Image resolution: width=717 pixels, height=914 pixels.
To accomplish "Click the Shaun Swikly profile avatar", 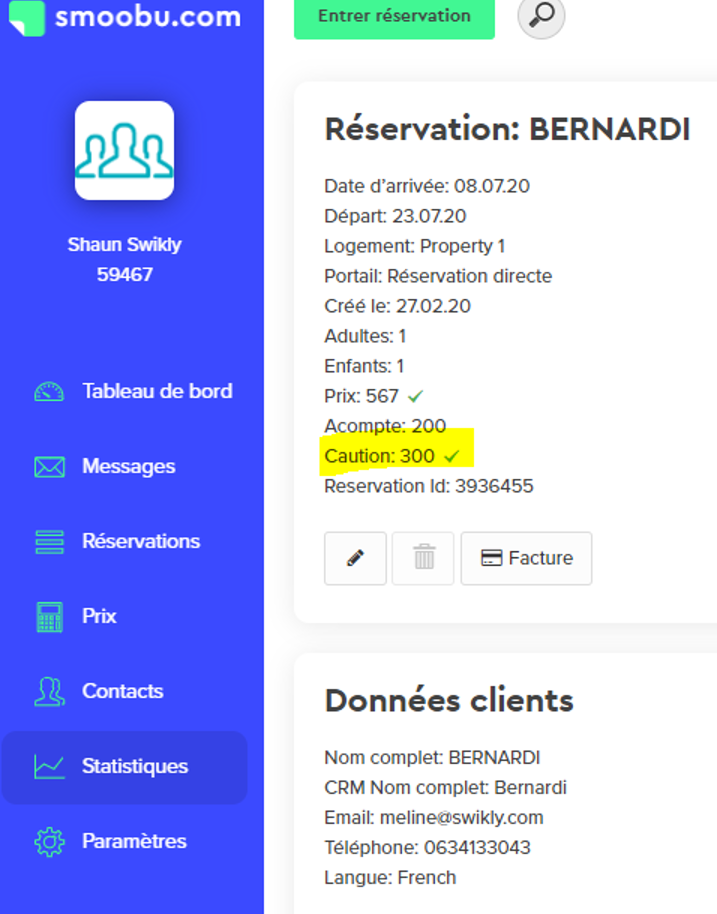I will coord(124,150).
